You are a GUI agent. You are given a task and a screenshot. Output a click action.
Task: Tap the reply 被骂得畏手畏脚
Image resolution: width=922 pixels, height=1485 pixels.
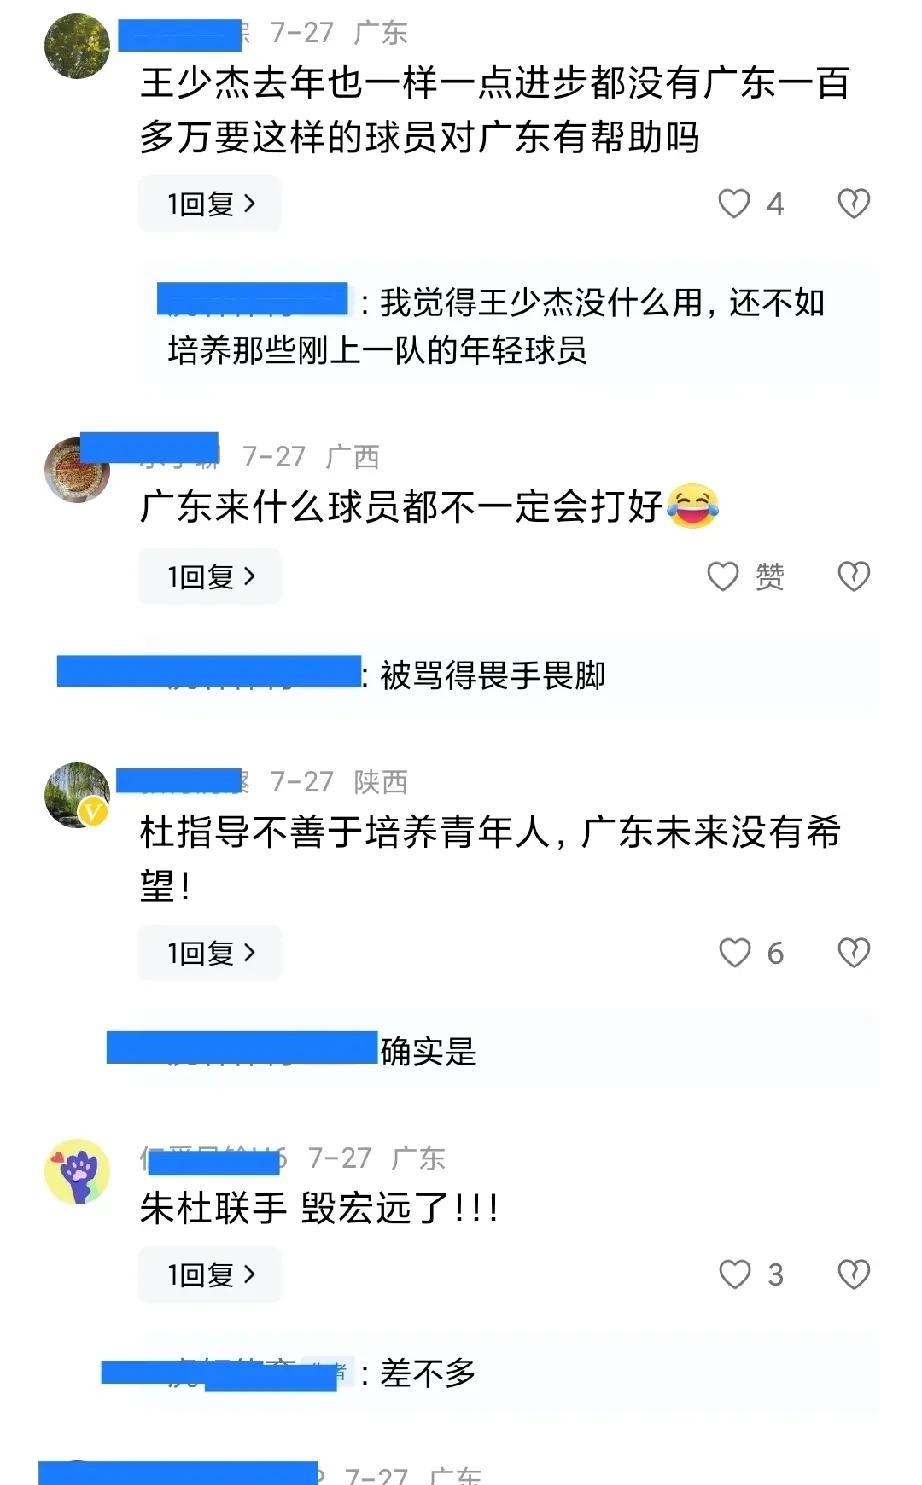click(x=493, y=676)
